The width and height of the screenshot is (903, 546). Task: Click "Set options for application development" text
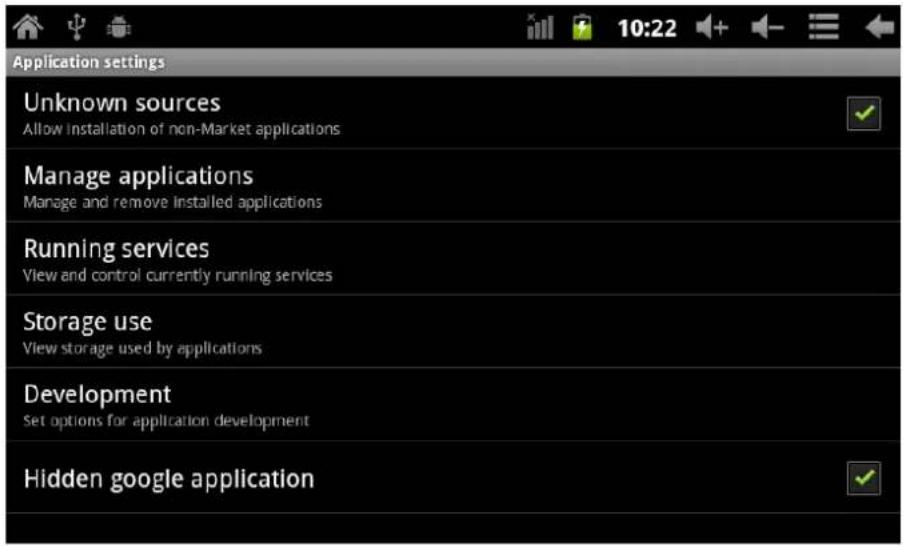point(166,421)
